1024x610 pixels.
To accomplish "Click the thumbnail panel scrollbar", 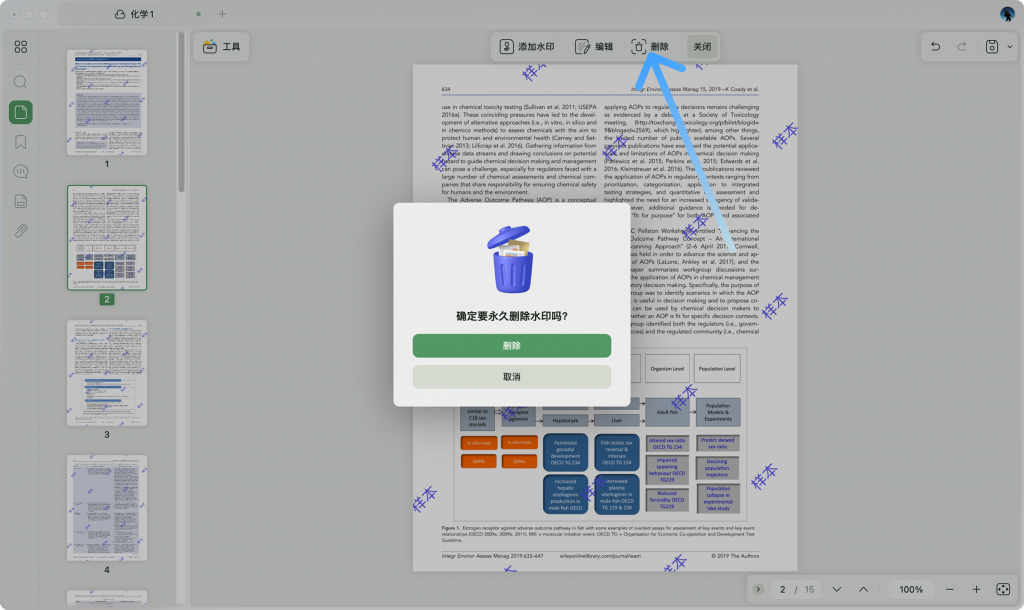I will pos(182,112).
